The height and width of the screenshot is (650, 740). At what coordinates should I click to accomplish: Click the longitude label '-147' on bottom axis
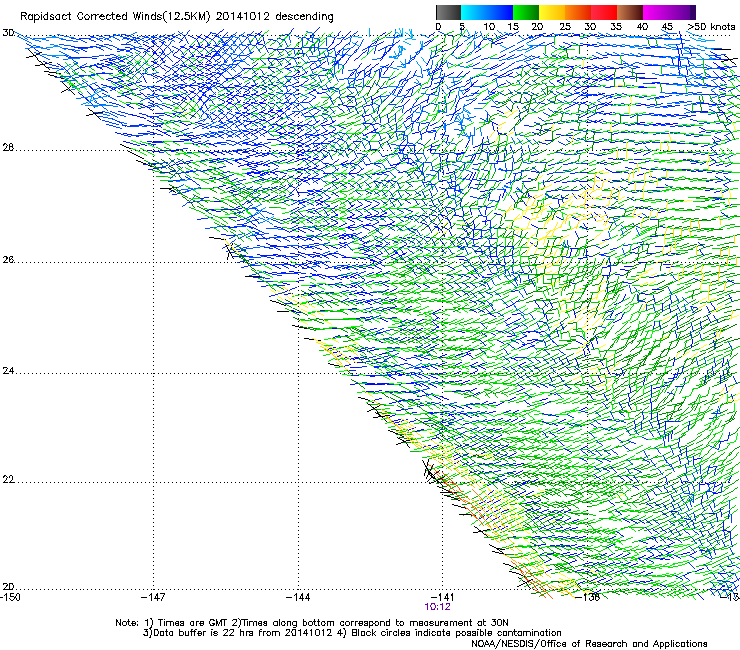click(x=153, y=597)
